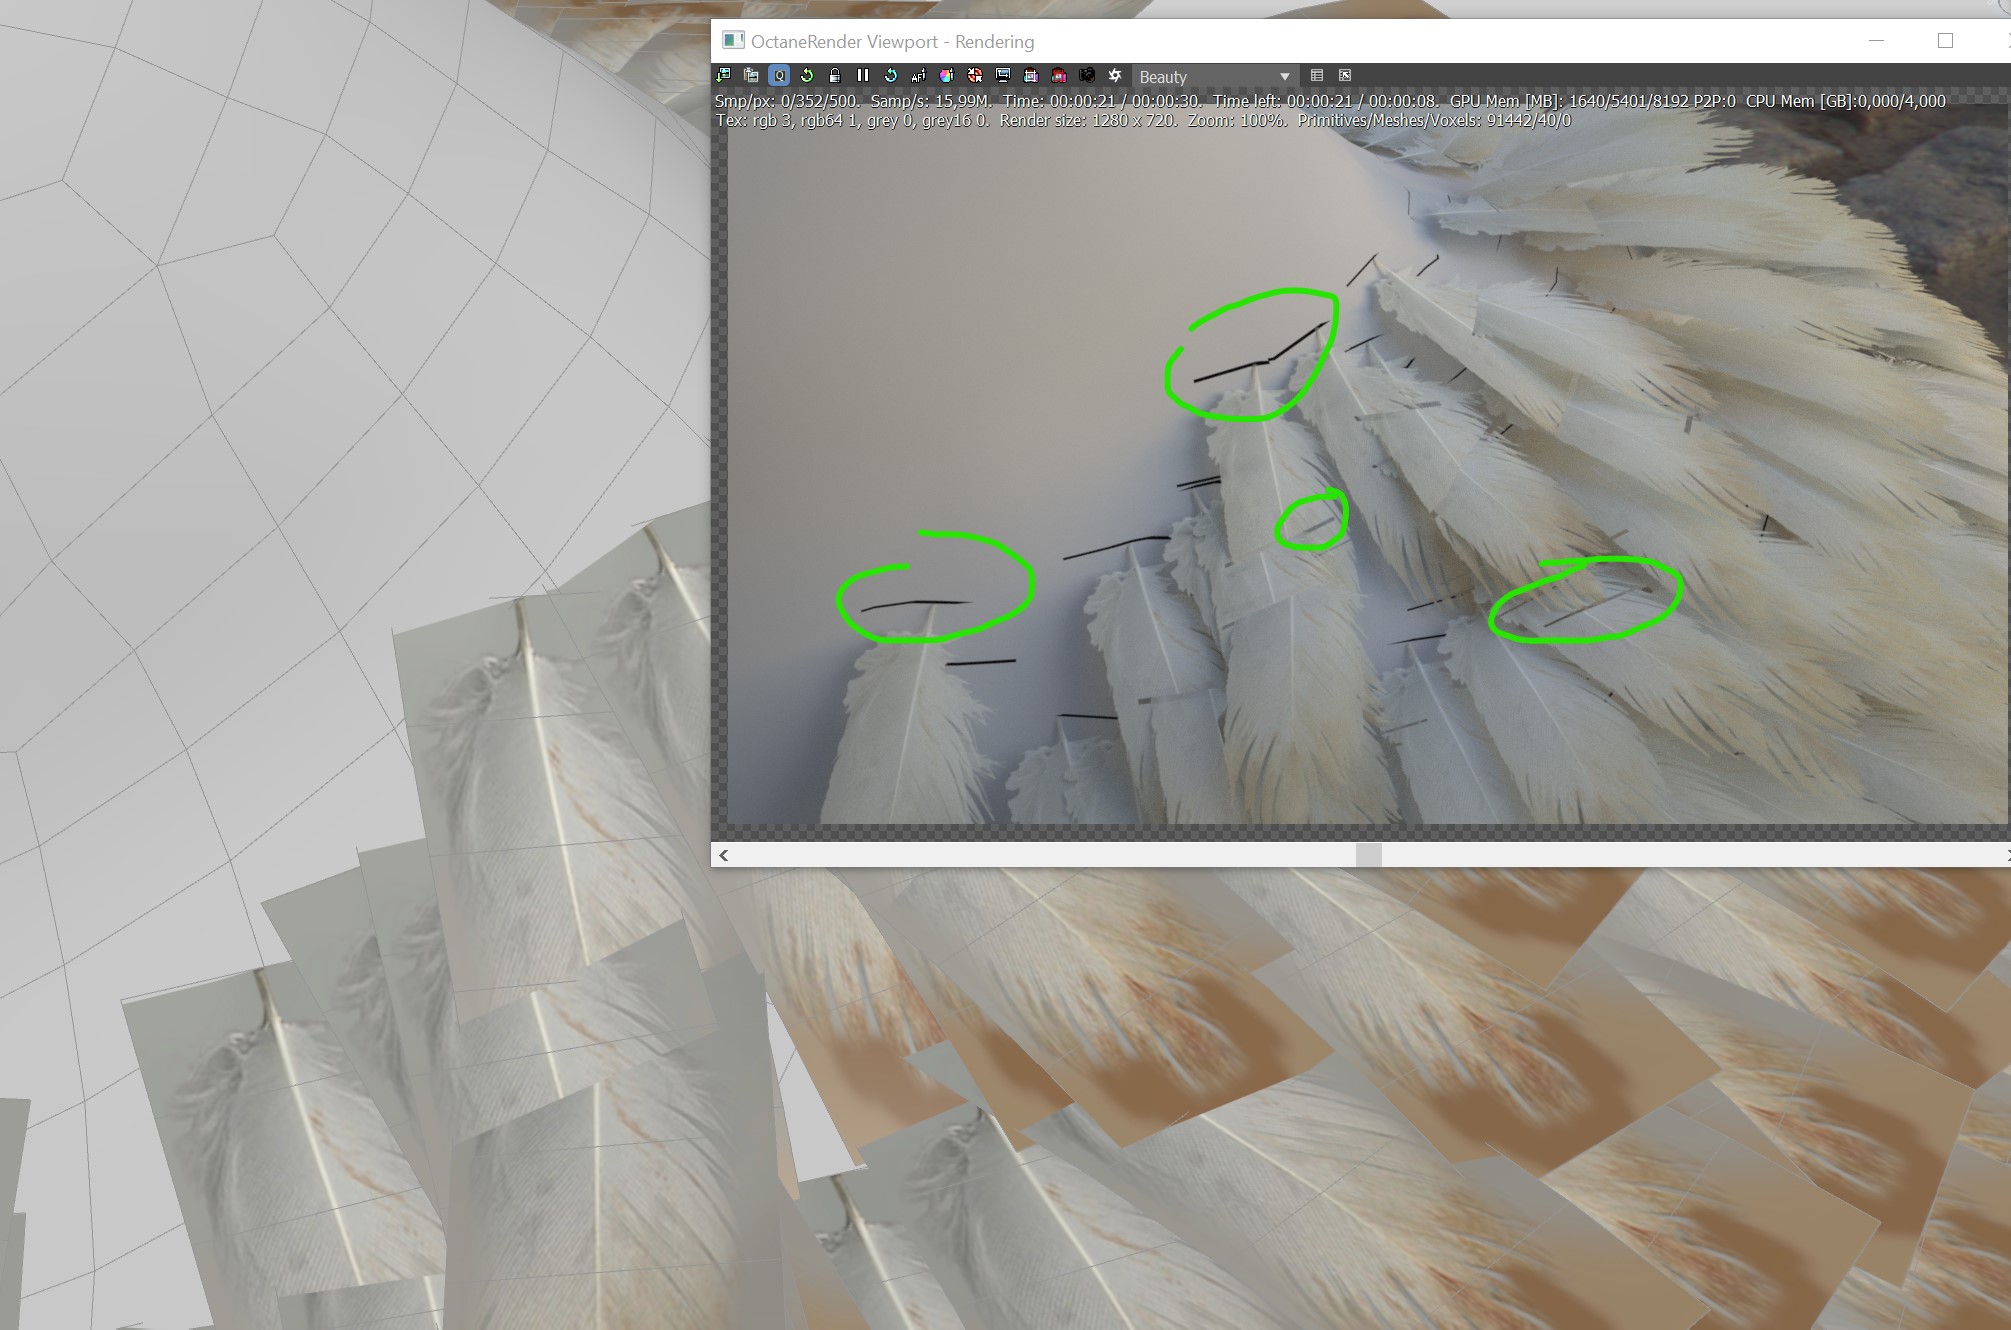Select the white balance color picker
Screen dimensions: 2011x1330
947,76
